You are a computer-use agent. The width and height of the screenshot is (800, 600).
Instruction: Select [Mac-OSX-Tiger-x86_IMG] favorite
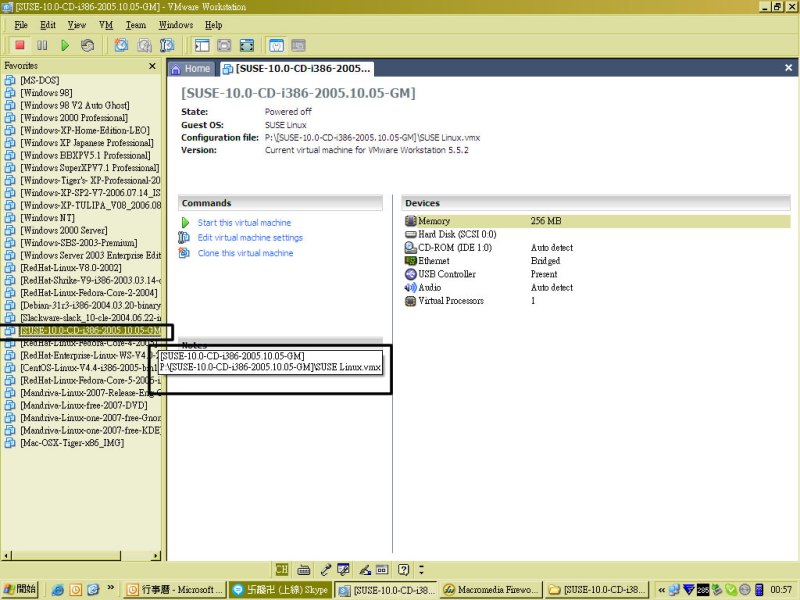pyautogui.click(x=72, y=443)
